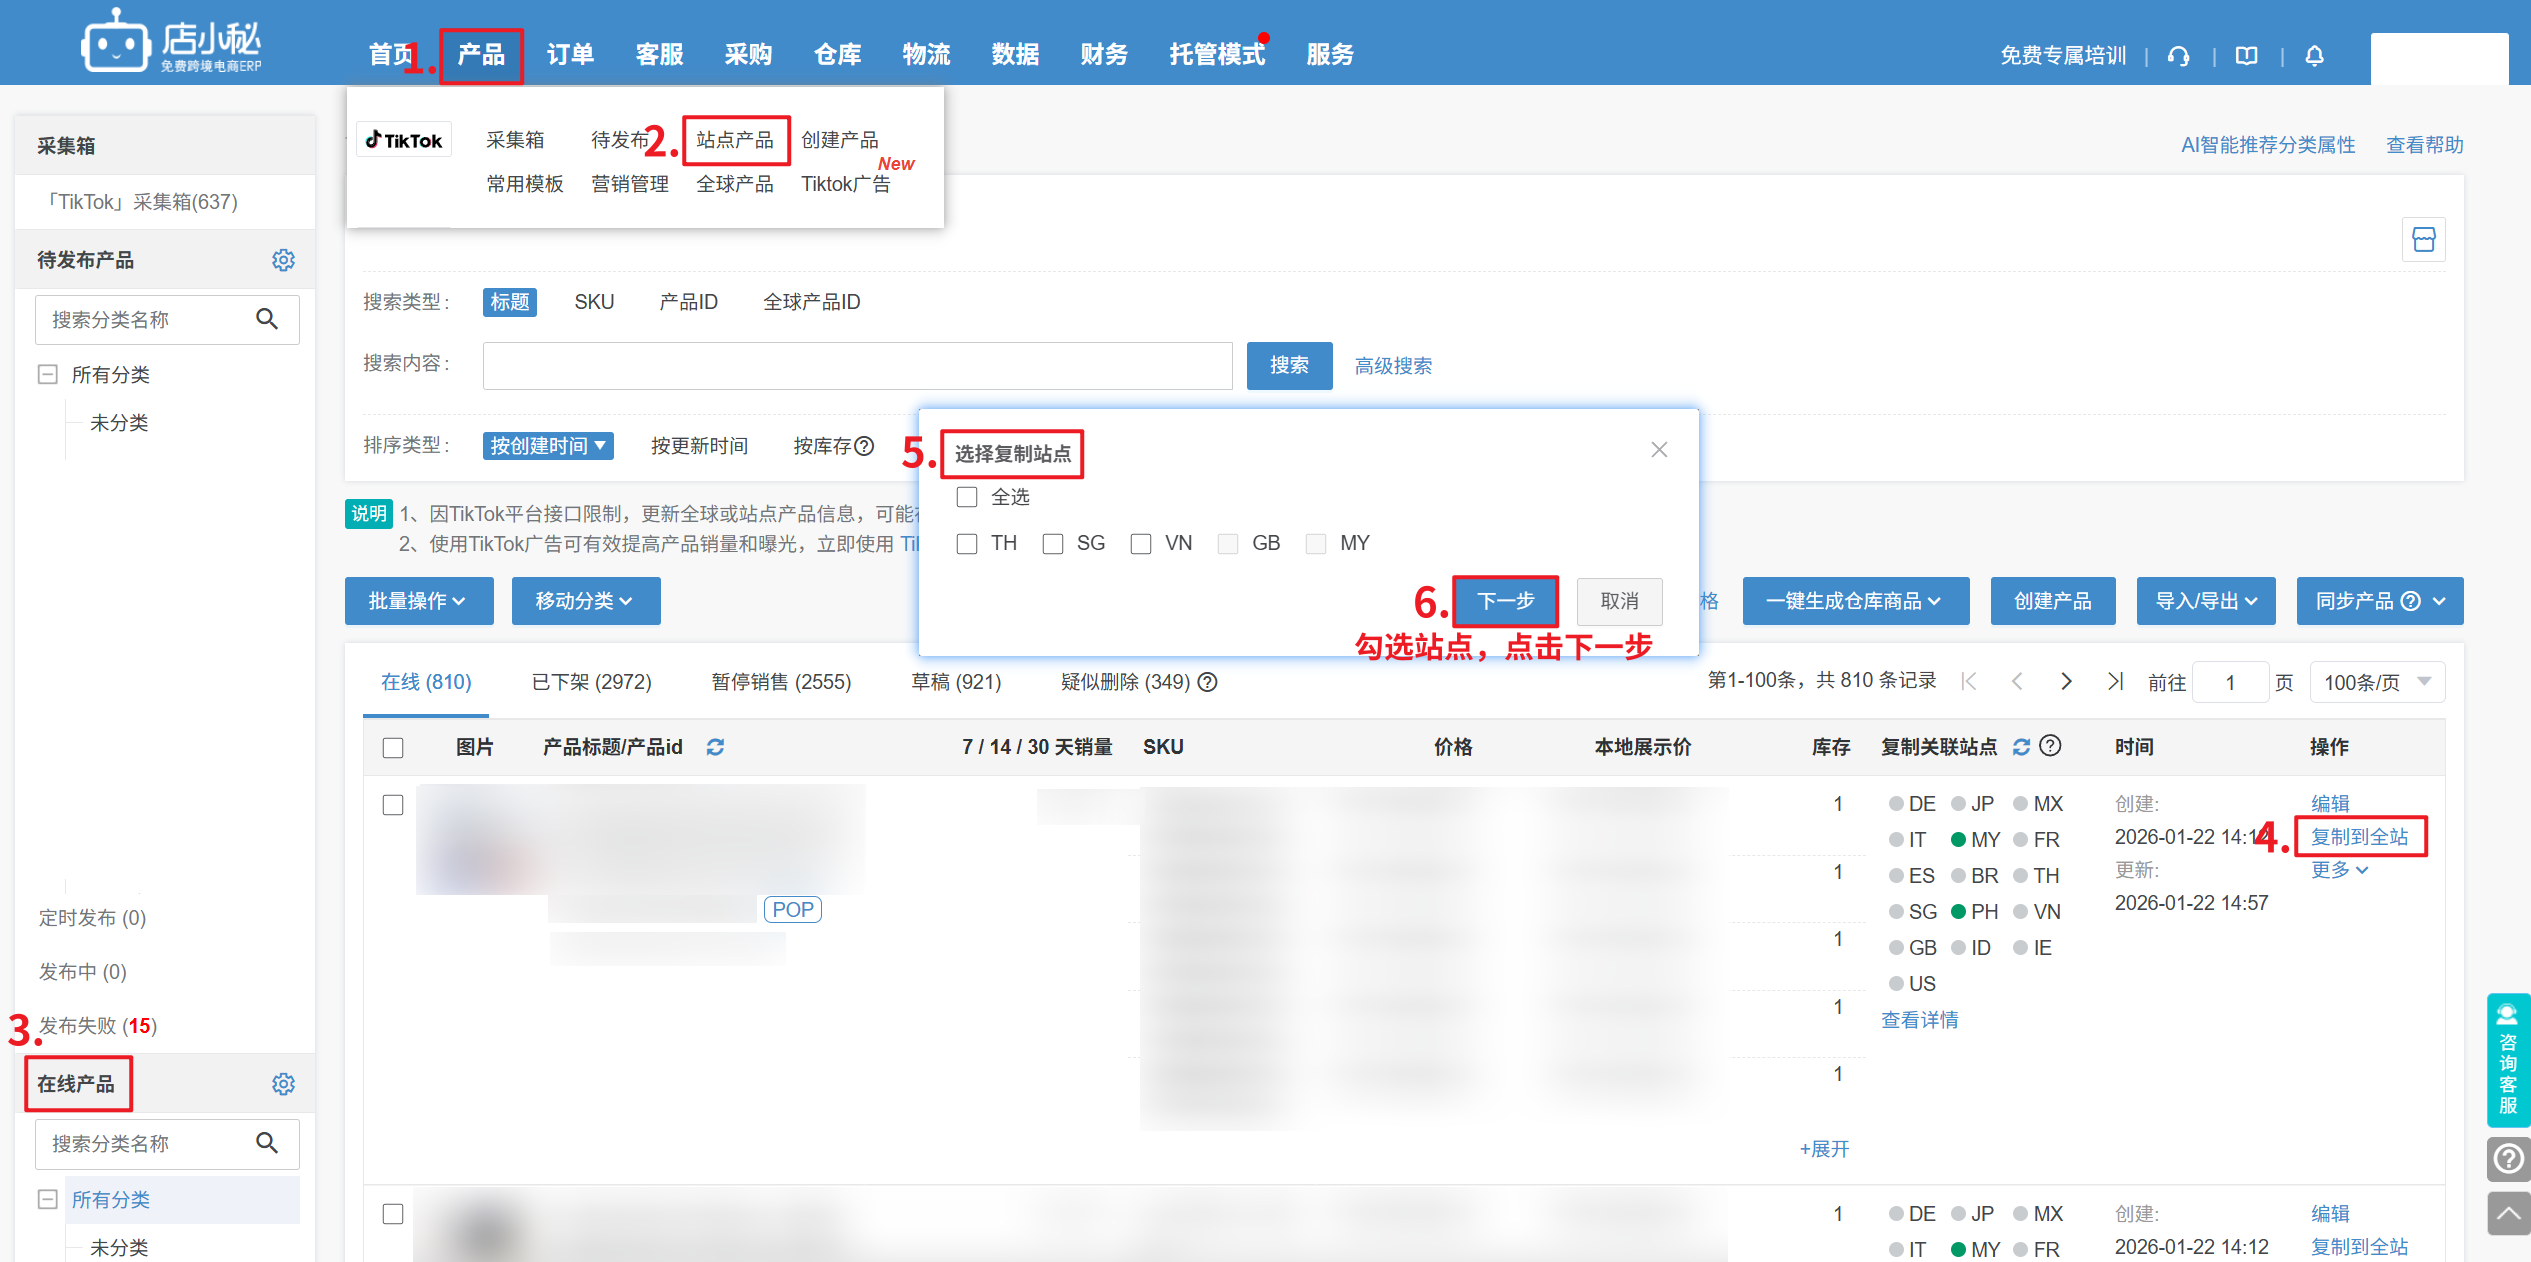
Task: Expand the 100条/页 page size selector
Action: pyautogui.click(x=2377, y=682)
